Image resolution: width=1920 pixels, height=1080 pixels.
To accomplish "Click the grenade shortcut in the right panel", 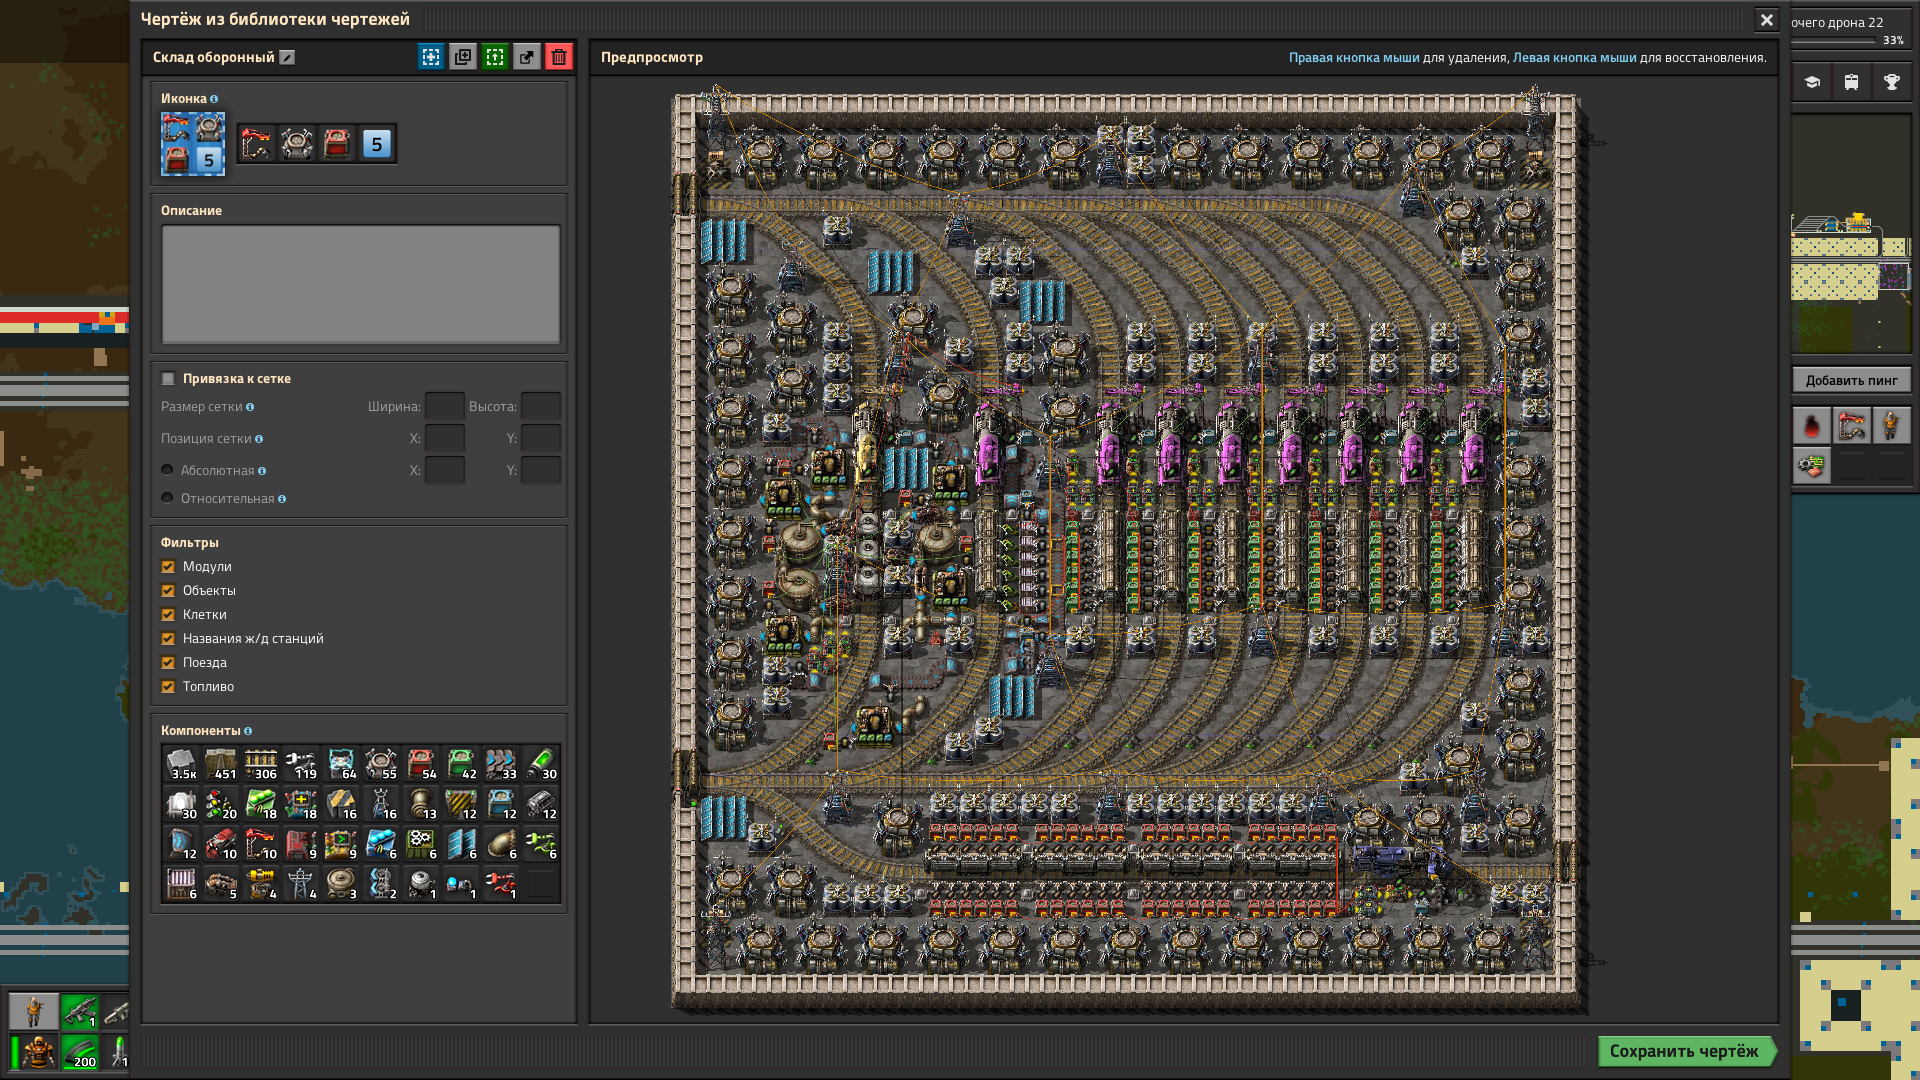I will pos(1812,426).
